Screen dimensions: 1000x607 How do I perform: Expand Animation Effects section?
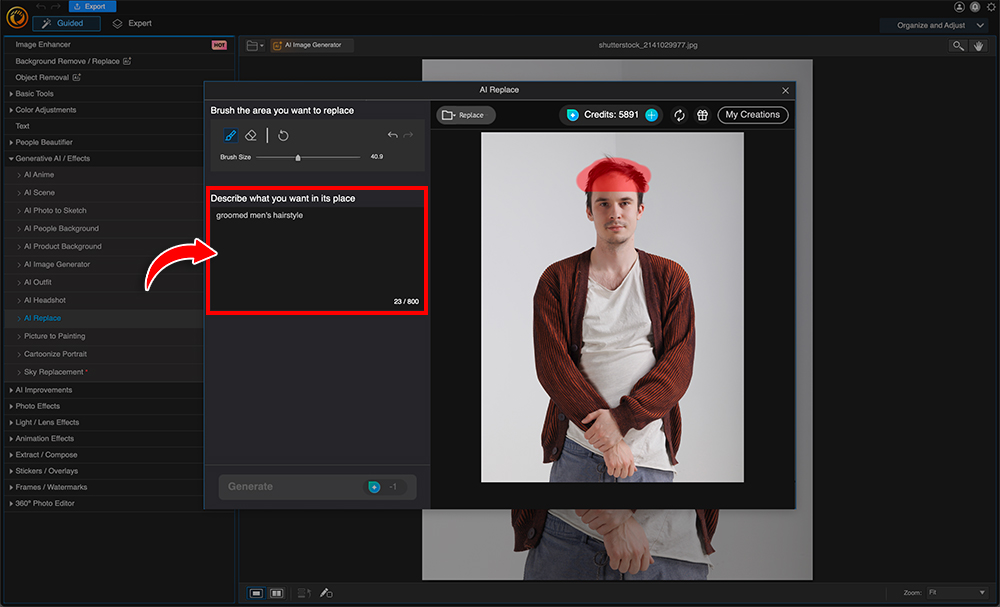coord(104,439)
